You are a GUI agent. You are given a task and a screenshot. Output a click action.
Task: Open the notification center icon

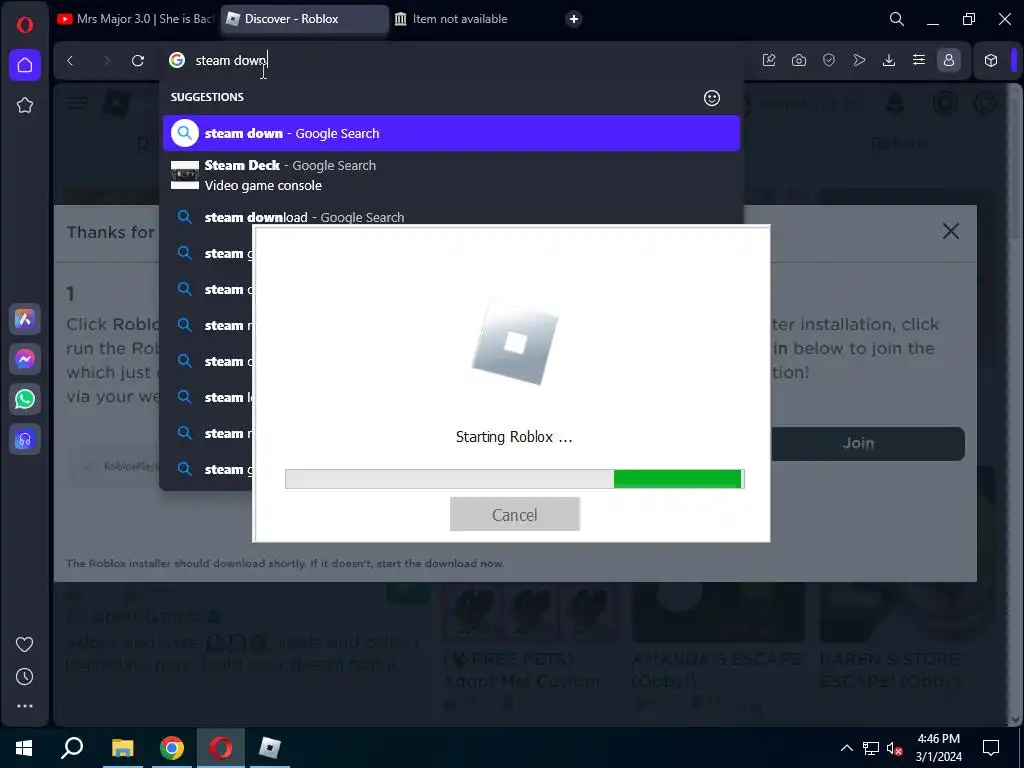(991, 748)
